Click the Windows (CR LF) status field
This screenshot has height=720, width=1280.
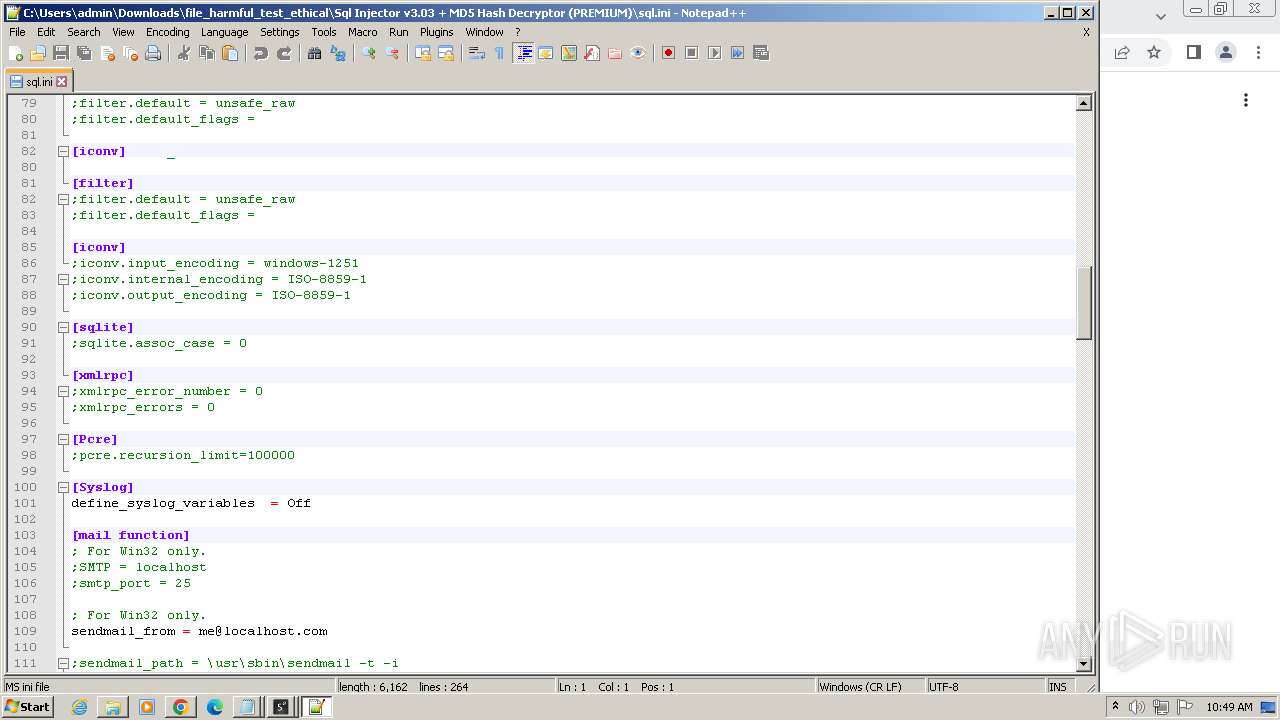coord(870,687)
